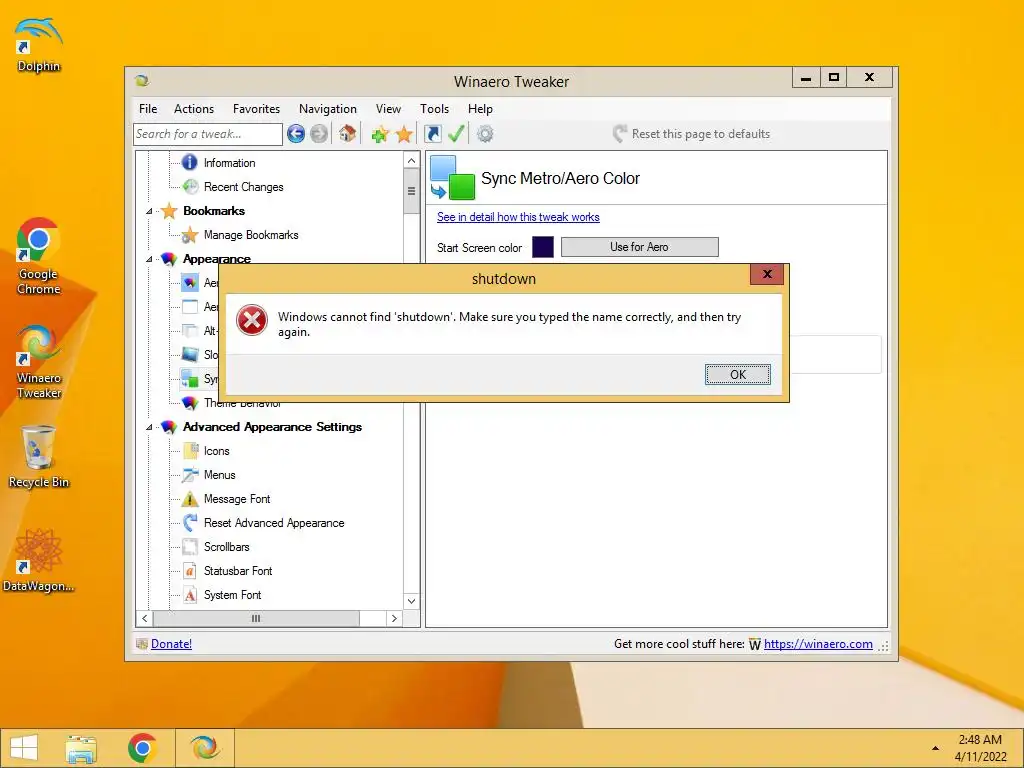Open the Recycle Bin desktop icon
This screenshot has height=768, width=1024.
pyautogui.click(x=39, y=456)
